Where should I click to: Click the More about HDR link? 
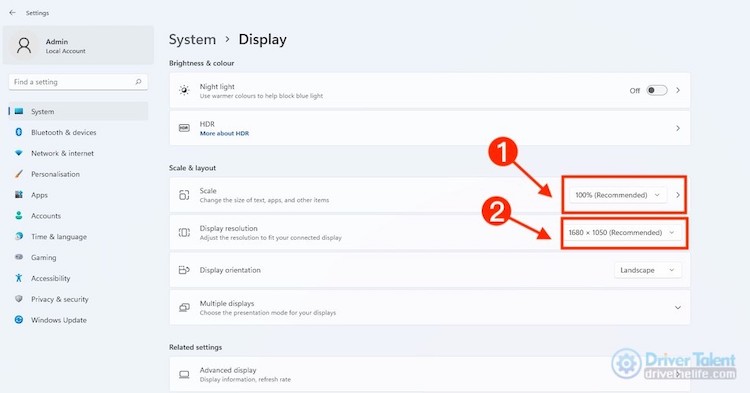224,133
